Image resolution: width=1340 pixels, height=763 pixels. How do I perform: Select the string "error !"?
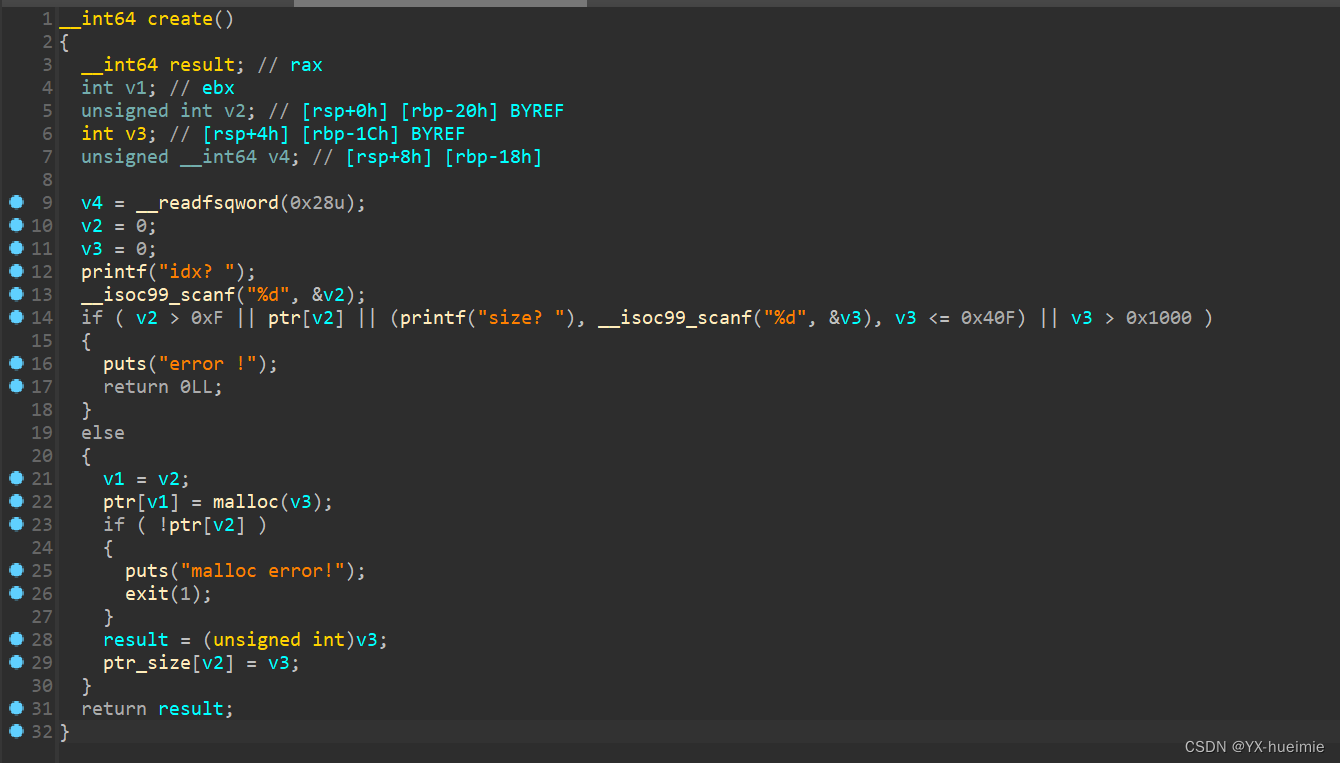click(x=202, y=363)
